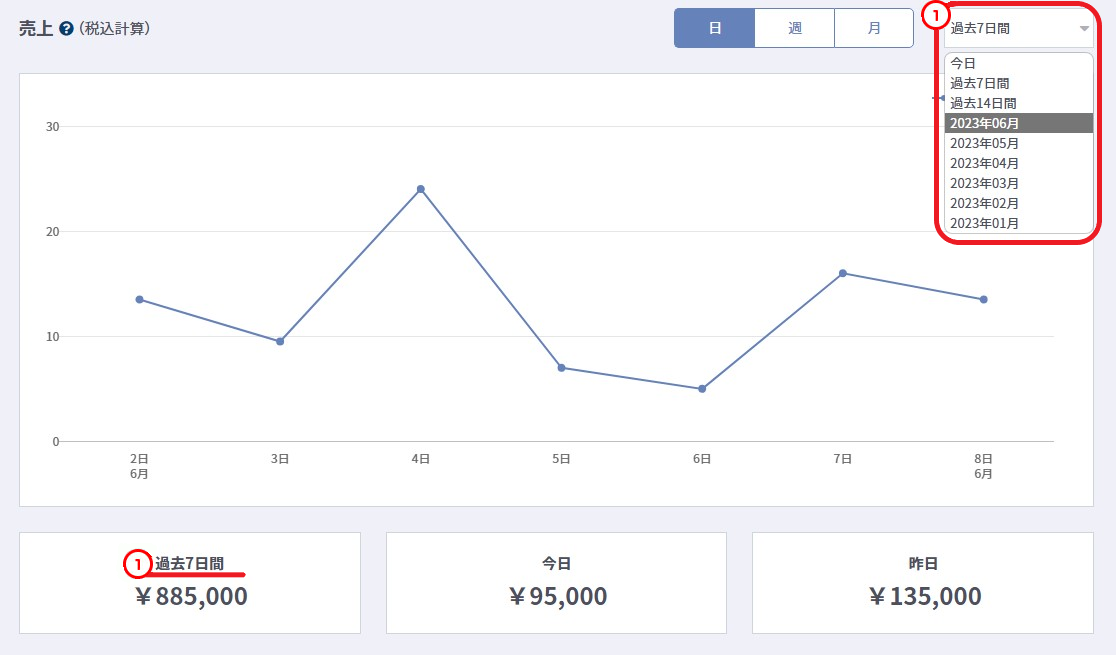Choose 2023年01月 at the bottom of list

[984, 223]
